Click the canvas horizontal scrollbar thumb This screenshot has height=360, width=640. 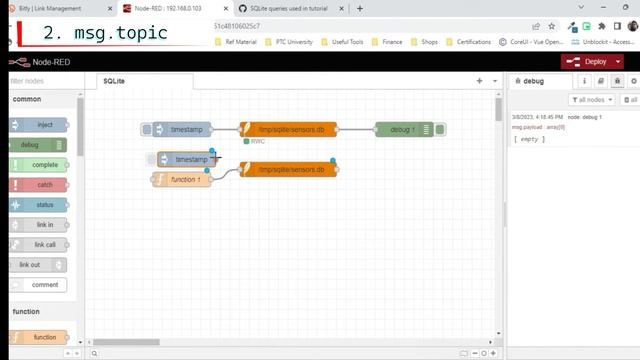coord(126,342)
